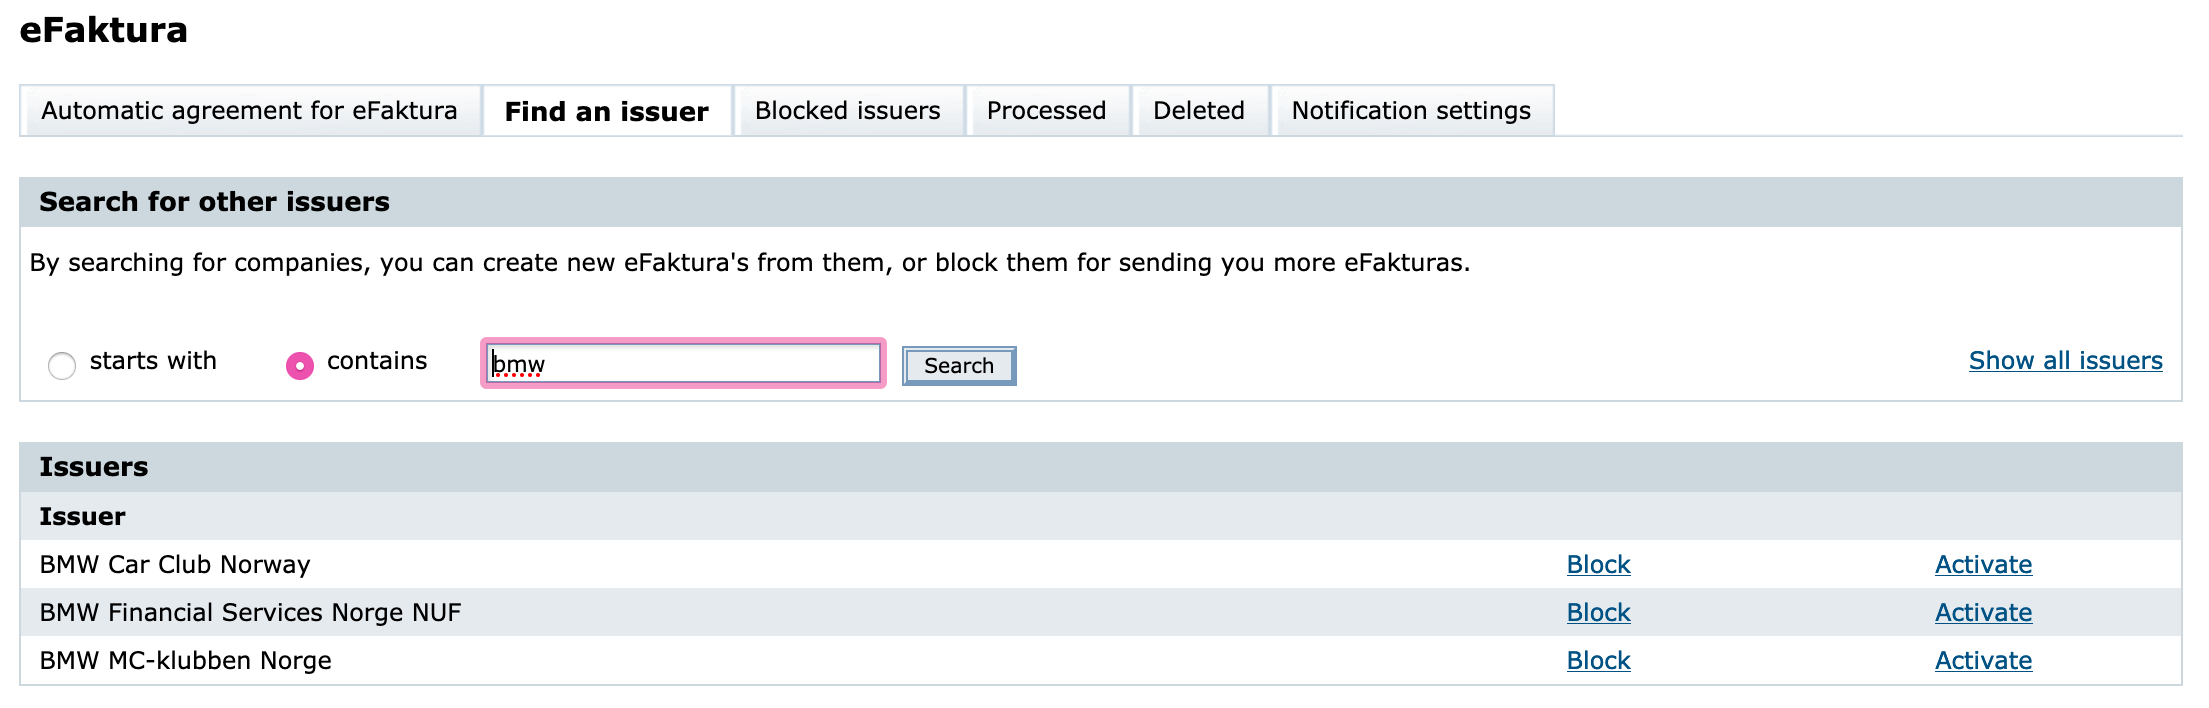Activate BMW Financial Services Norge NUF
The width and height of the screenshot is (2209, 708).
(1983, 613)
